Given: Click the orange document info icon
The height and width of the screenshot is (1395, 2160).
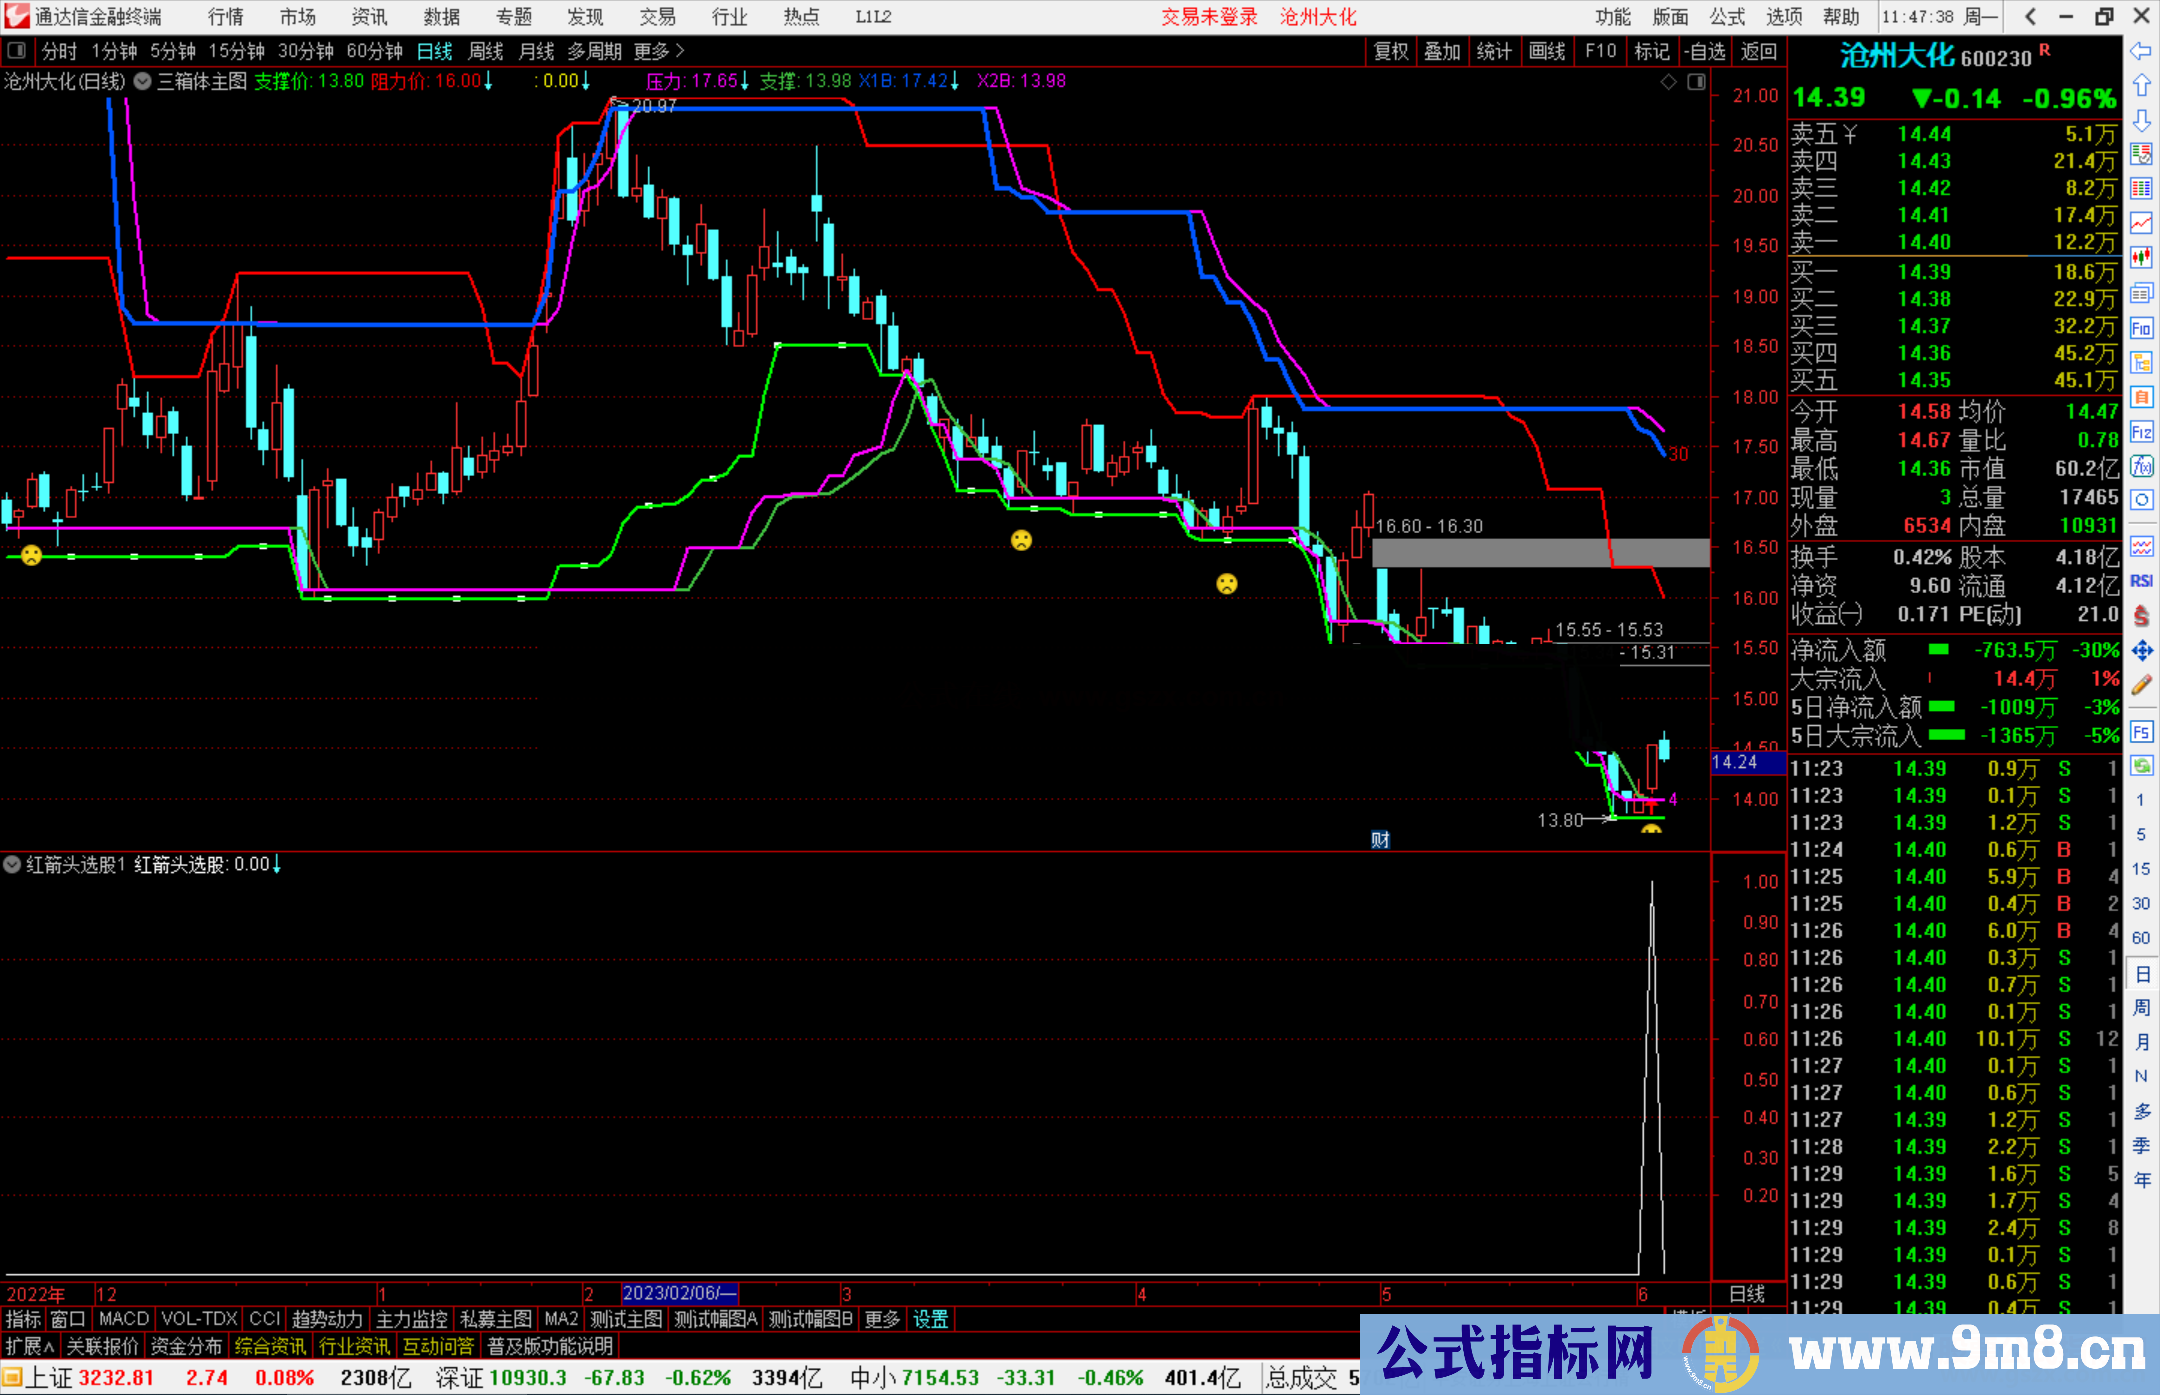Looking at the screenshot, I should pyautogui.click(x=2141, y=397).
